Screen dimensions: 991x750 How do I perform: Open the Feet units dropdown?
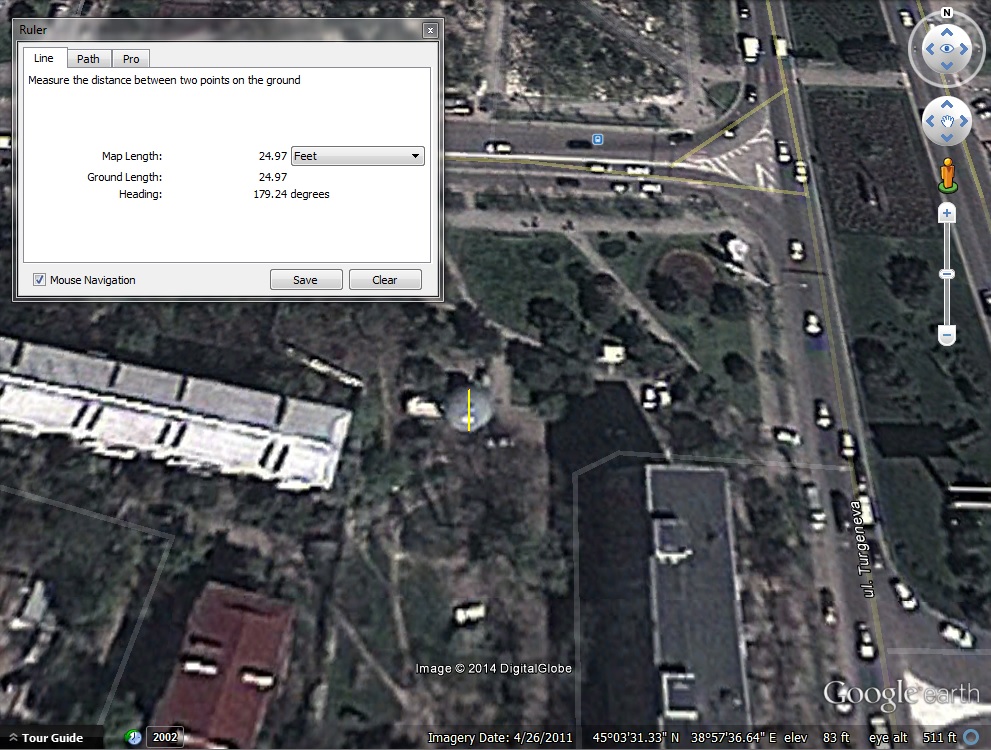click(x=357, y=156)
